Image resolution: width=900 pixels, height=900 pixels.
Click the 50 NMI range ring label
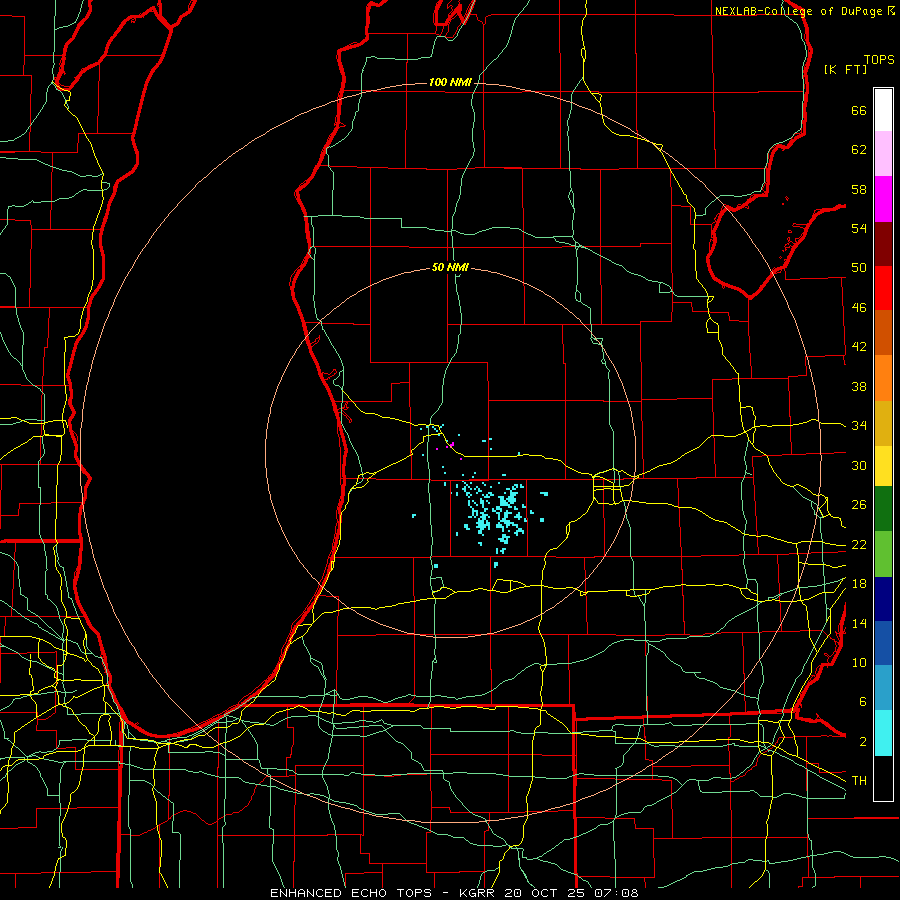pyautogui.click(x=450, y=267)
